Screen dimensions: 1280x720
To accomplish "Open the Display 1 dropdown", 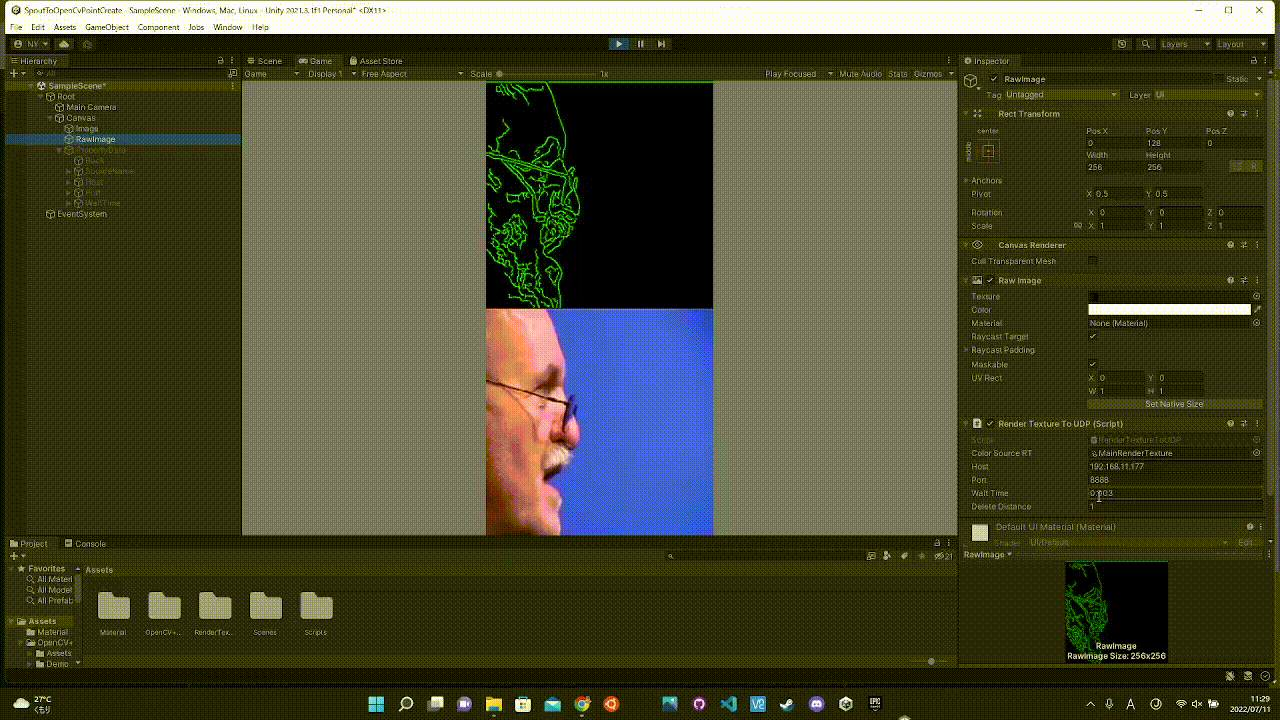I will click(x=329, y=74).
